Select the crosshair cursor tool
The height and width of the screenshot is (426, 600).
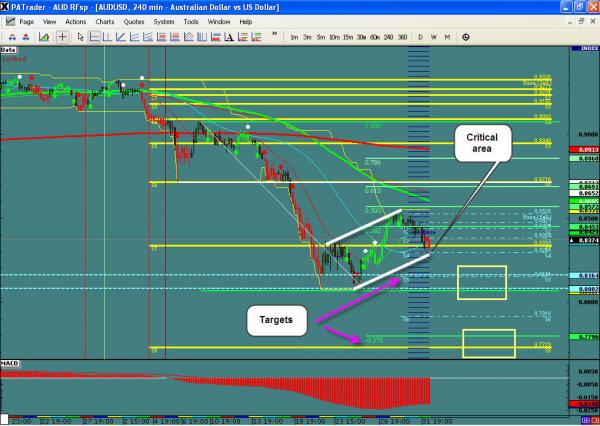(63, 37)
